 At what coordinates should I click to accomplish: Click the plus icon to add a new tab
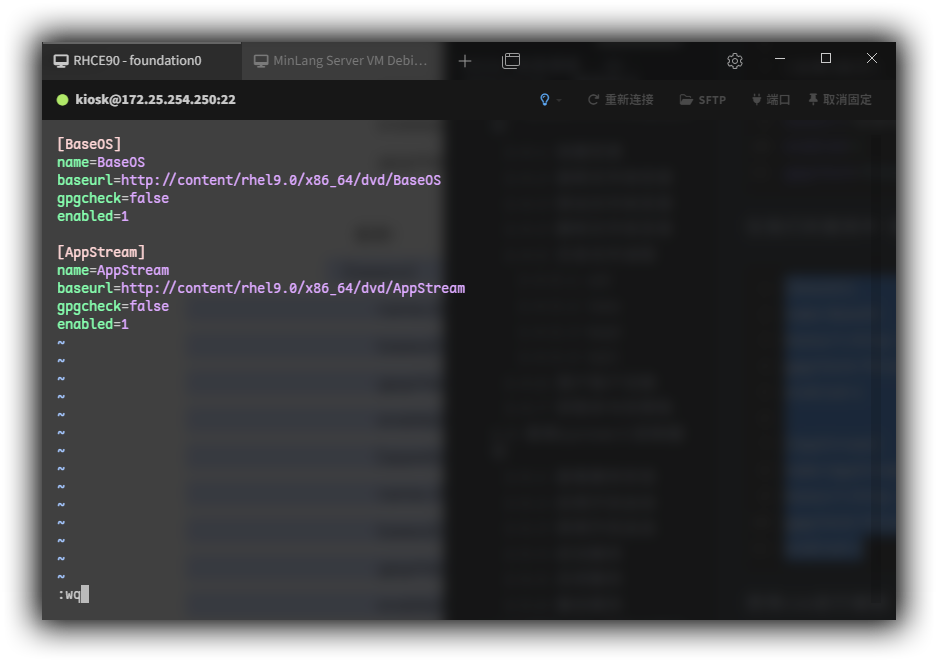465,61
